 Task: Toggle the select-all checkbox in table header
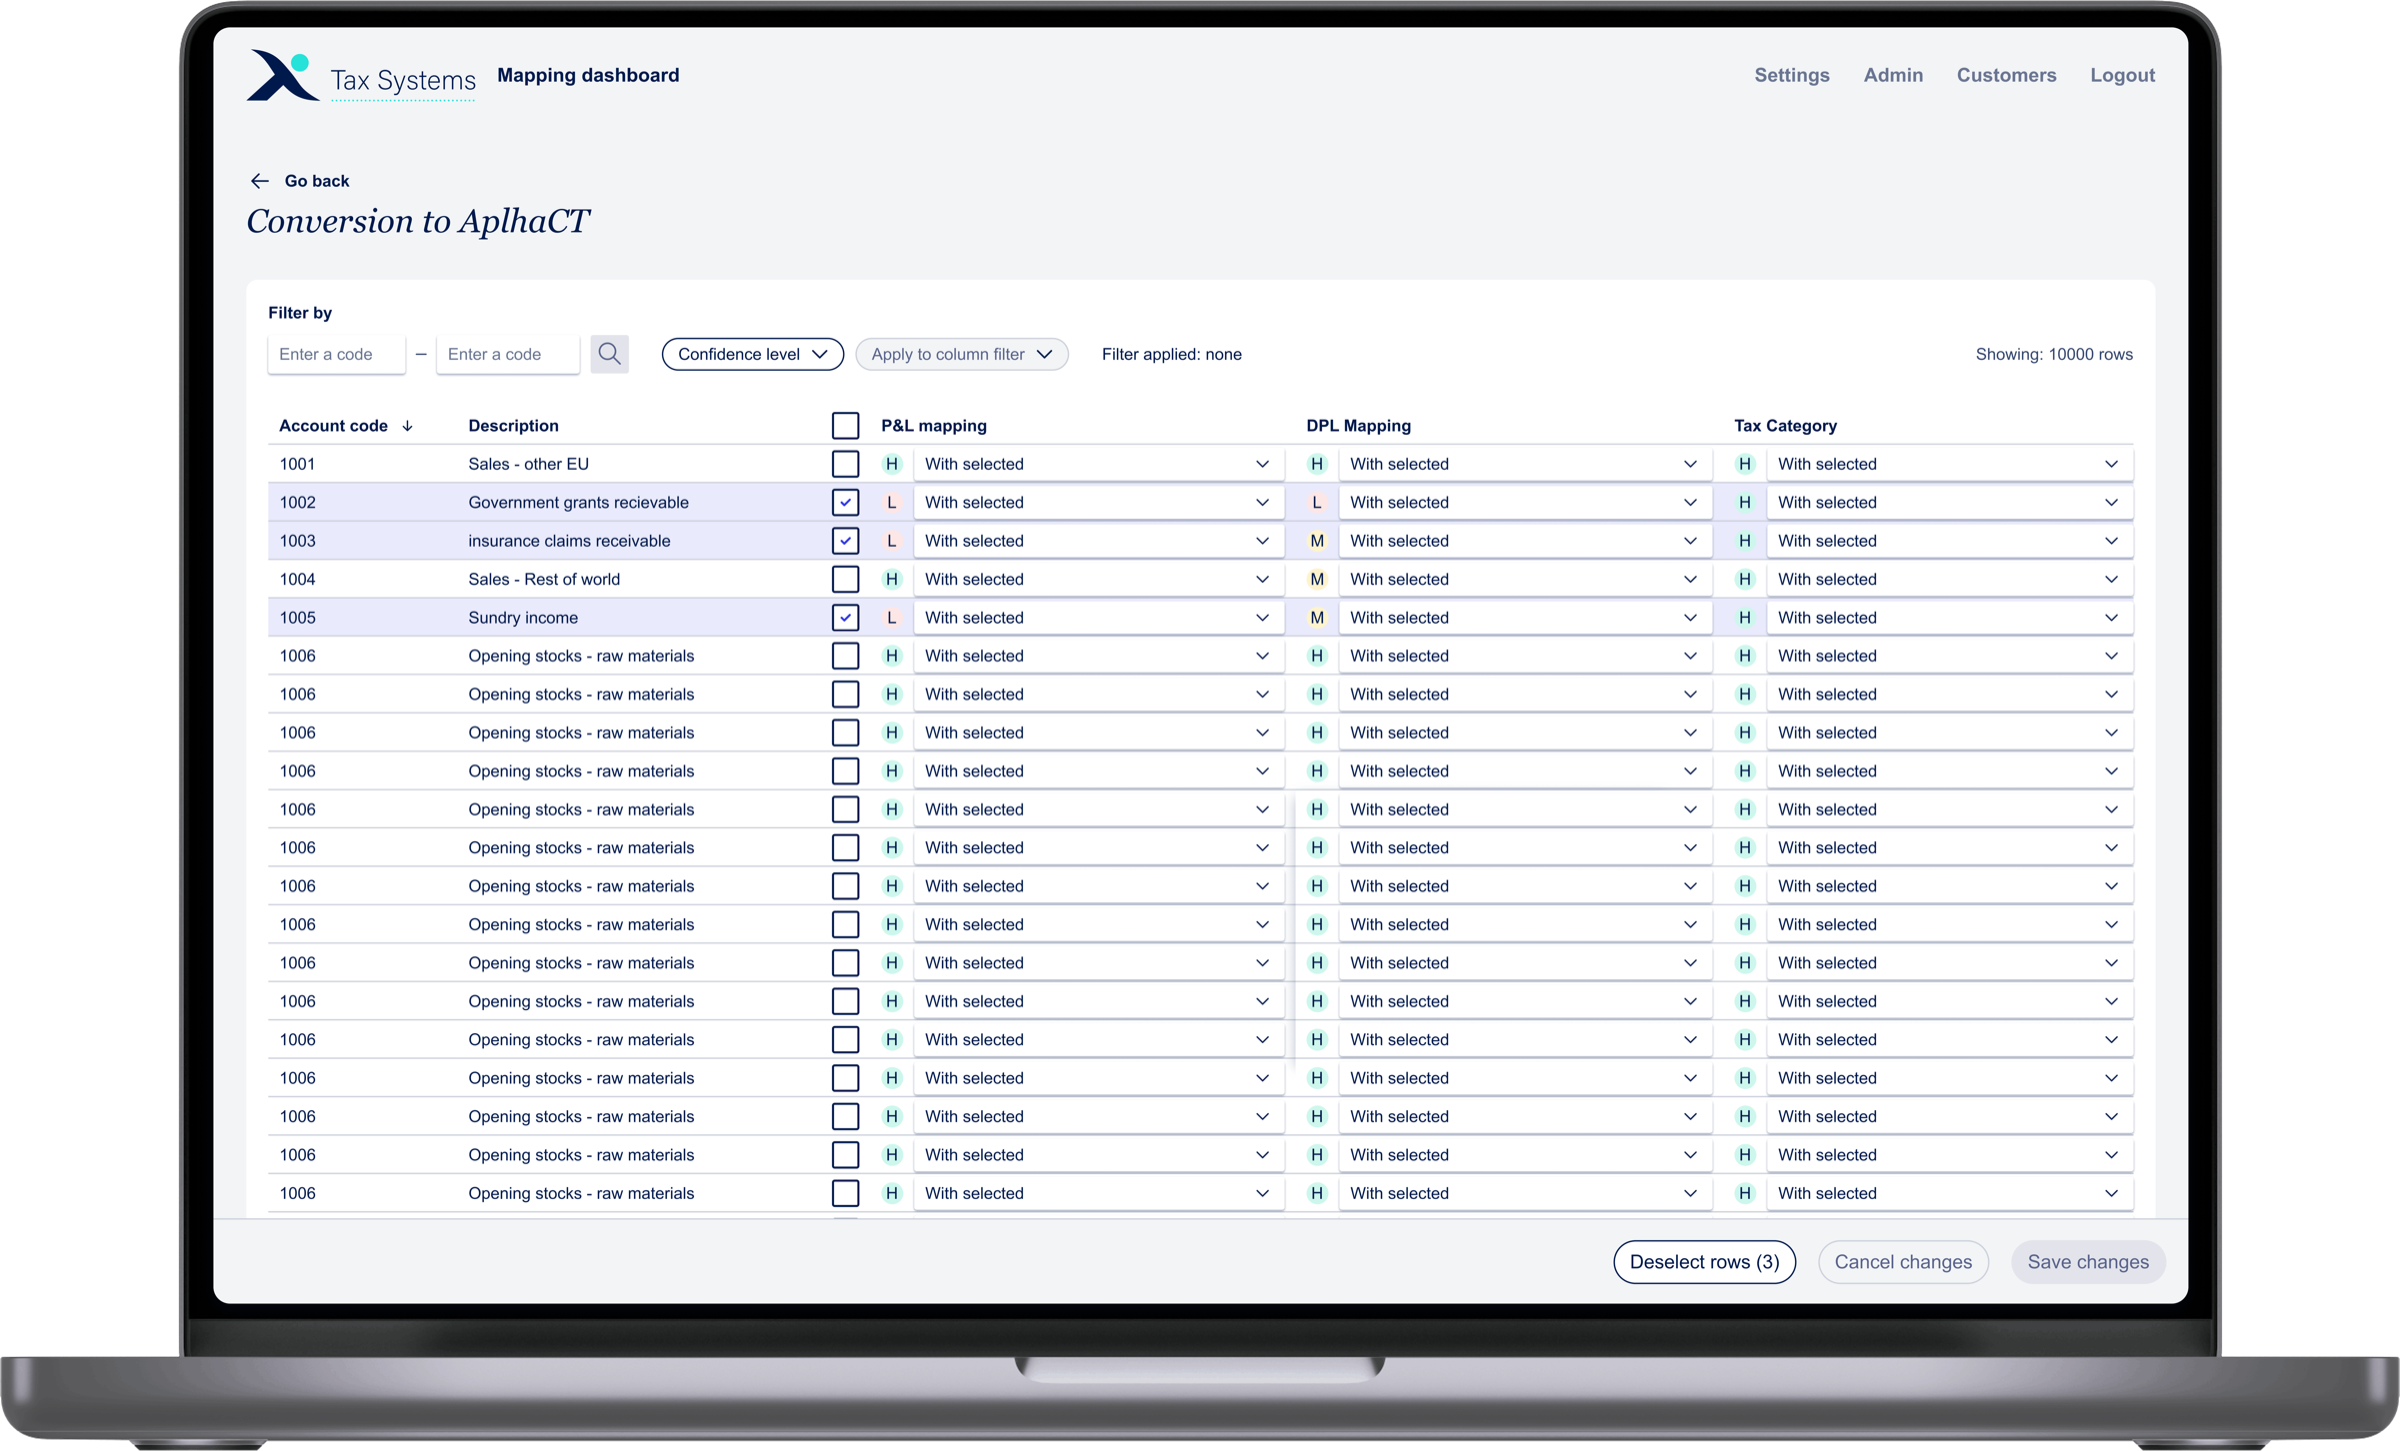point(845,426)
